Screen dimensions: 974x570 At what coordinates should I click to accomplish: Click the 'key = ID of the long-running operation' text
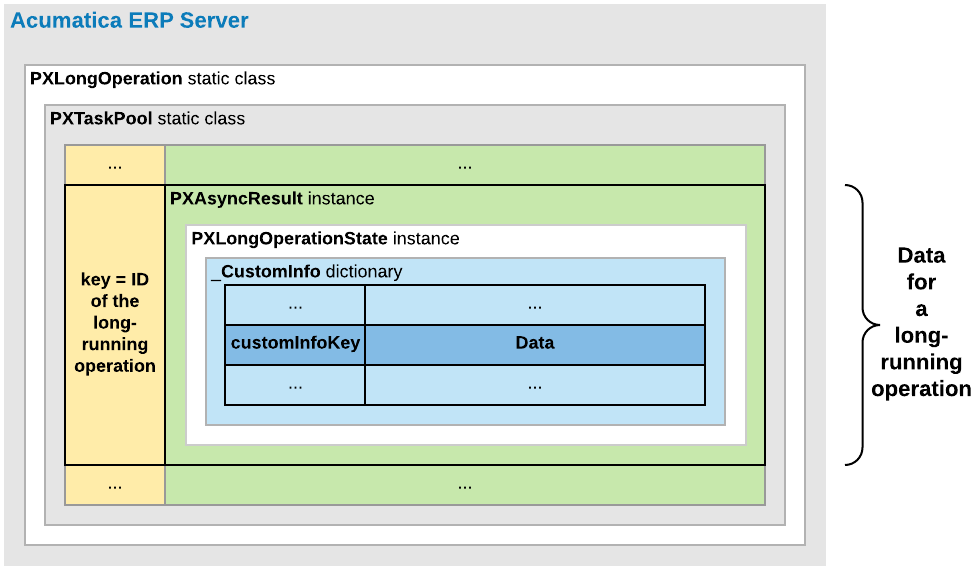click(x=115, y=323)
